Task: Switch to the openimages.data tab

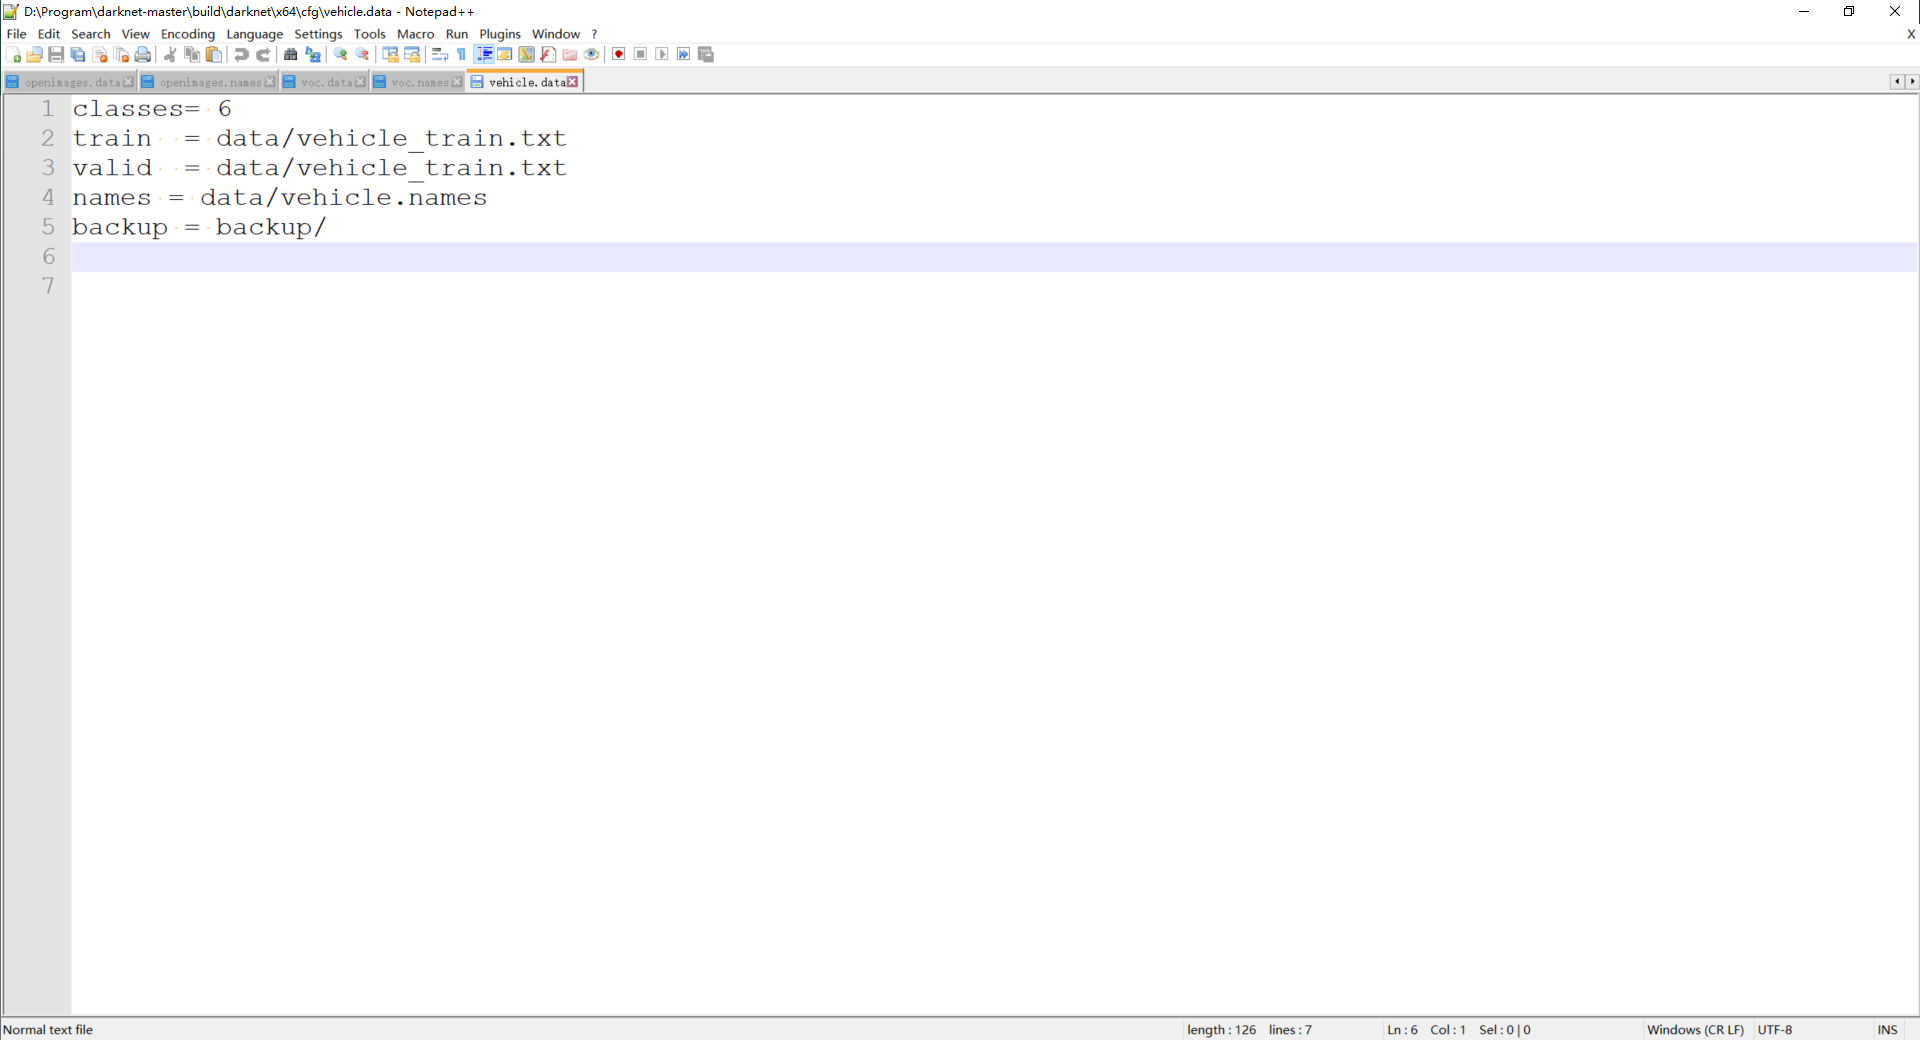Action: [x=70, y=82]
